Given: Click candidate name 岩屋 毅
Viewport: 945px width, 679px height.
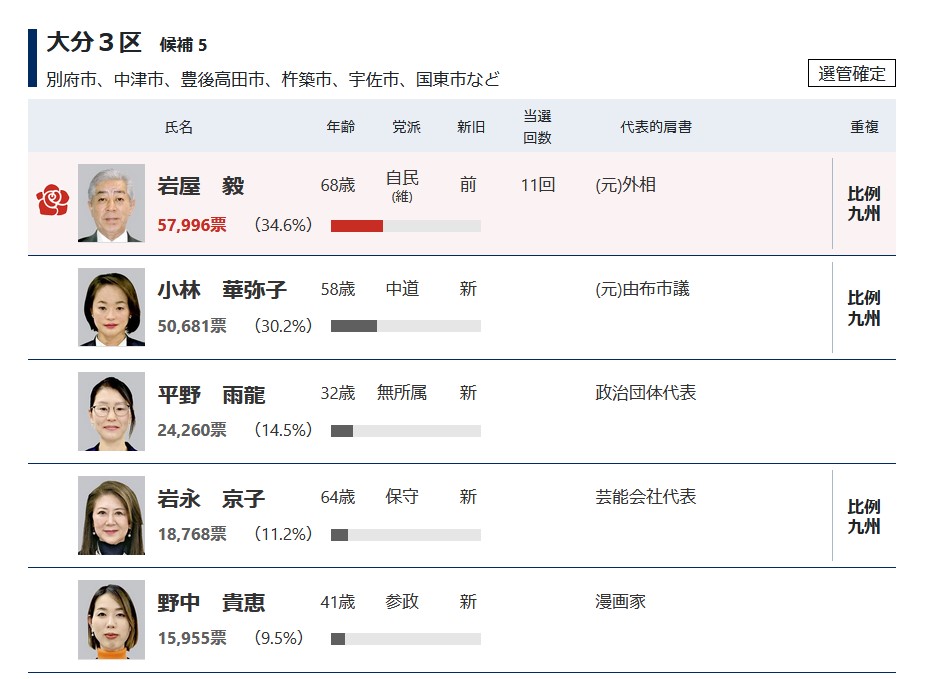Looking at the screenshot, I should 201,186.
